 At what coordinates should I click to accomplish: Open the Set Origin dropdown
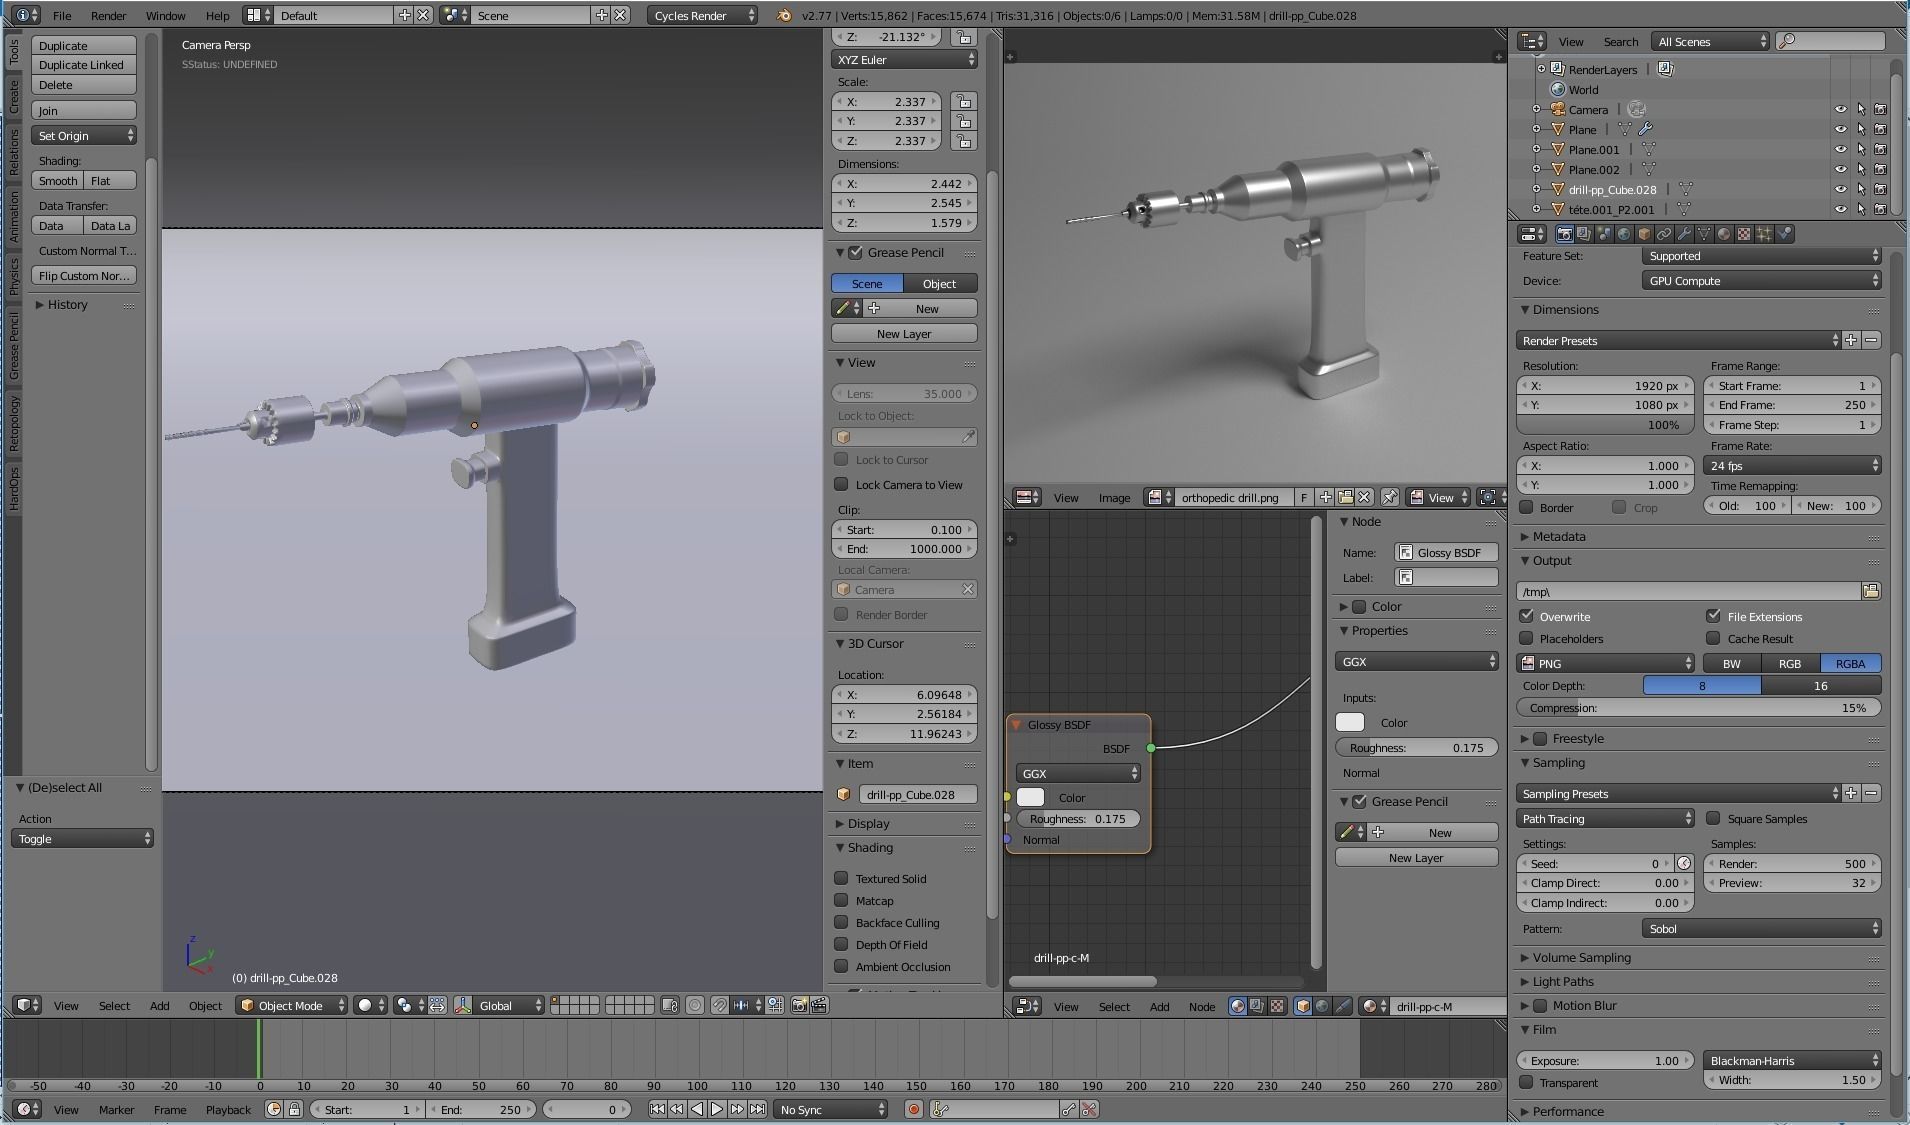pyautogui.click(x=84, y=135)
